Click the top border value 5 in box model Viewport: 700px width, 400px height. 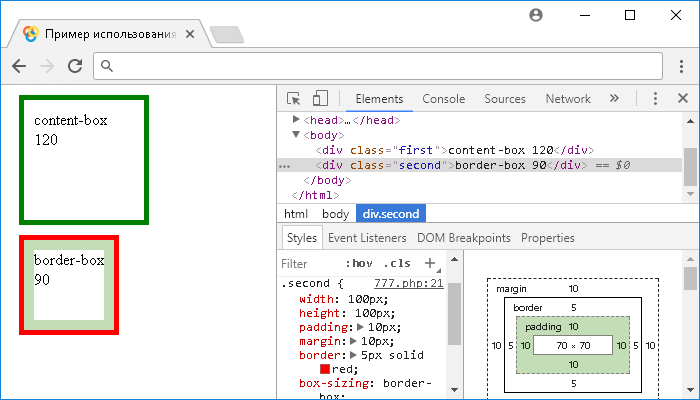574,307
